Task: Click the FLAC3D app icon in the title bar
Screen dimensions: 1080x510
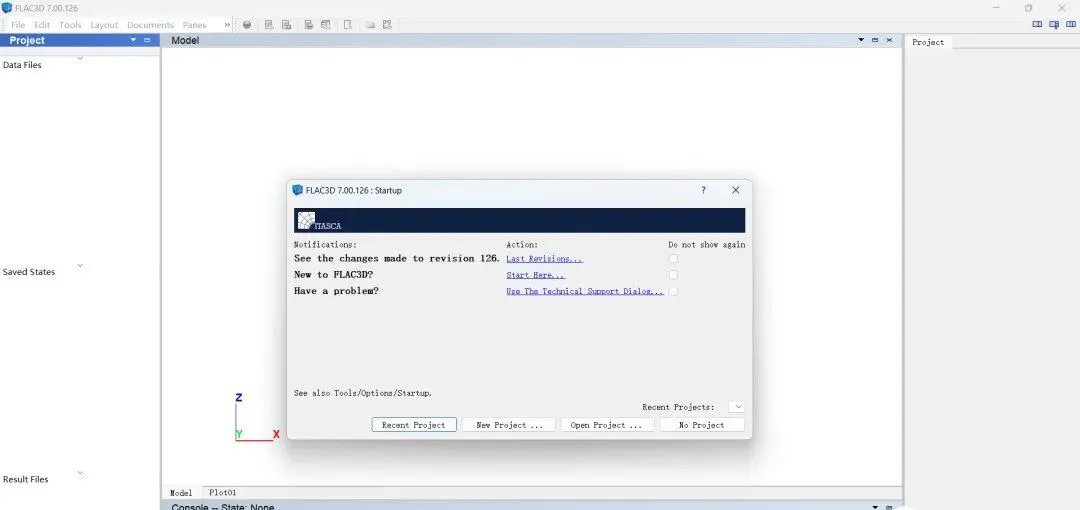Action: click(7, 8)
